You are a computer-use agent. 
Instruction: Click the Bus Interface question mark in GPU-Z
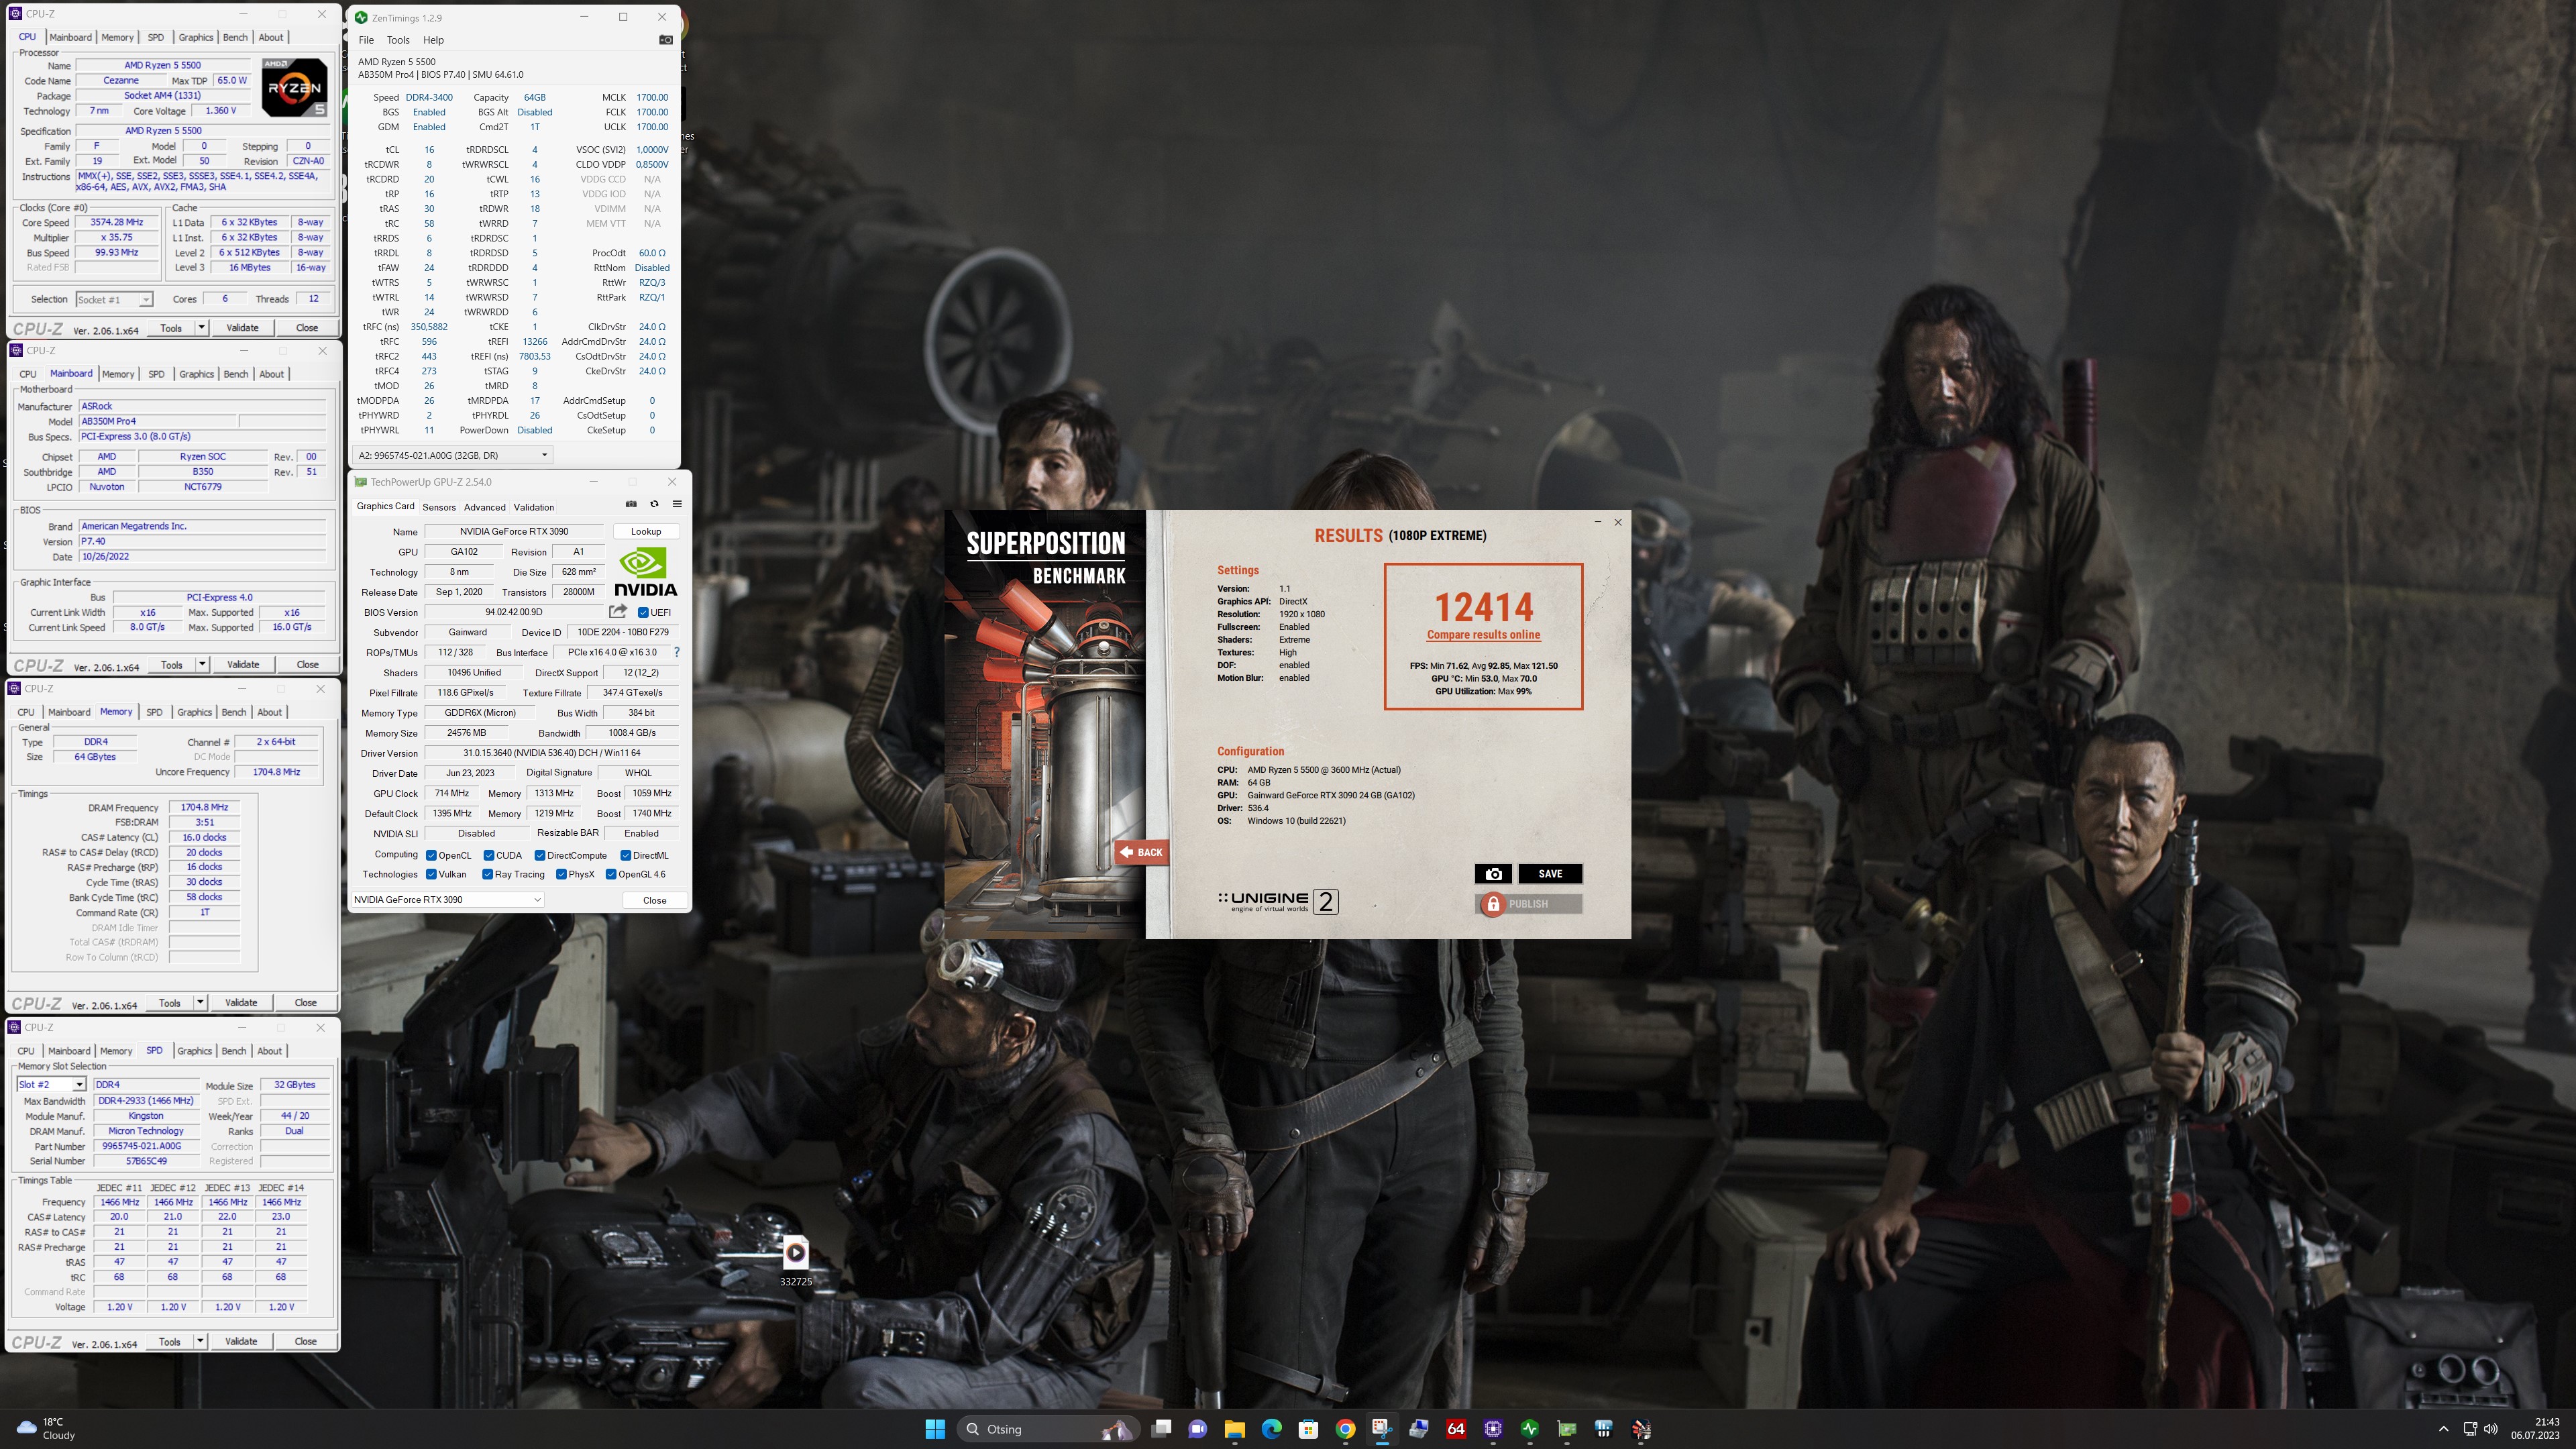(677, 652)
